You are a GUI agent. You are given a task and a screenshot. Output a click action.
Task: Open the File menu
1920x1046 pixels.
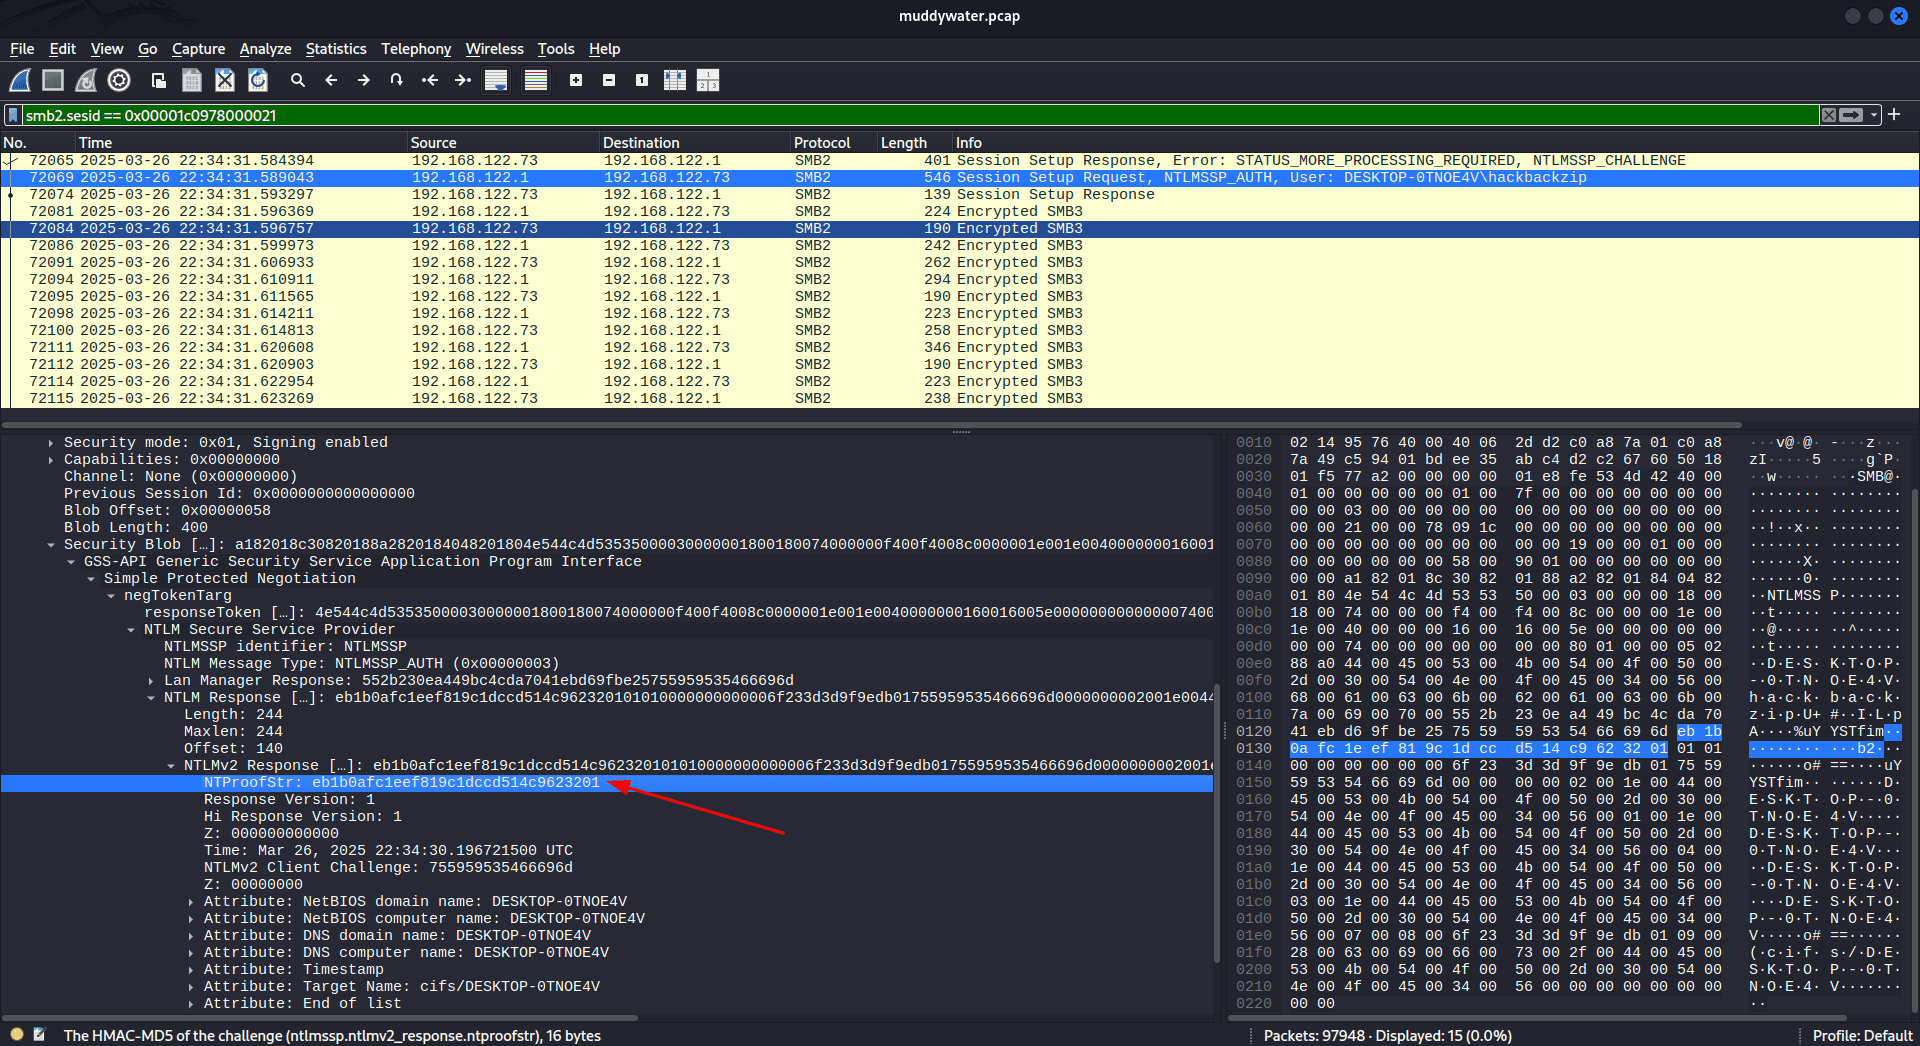click(x=22, y=49)
